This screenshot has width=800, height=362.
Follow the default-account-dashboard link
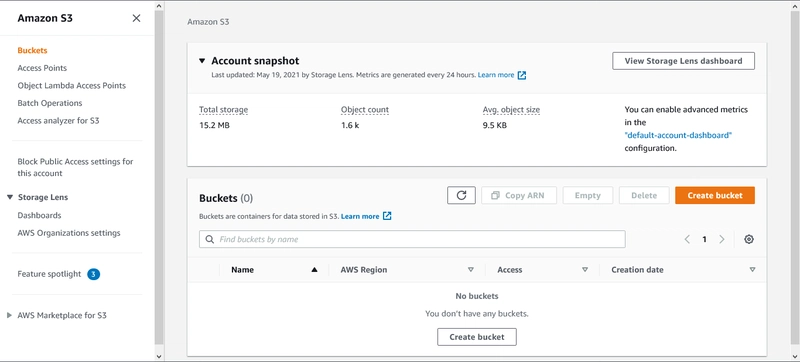click(678, 135)
